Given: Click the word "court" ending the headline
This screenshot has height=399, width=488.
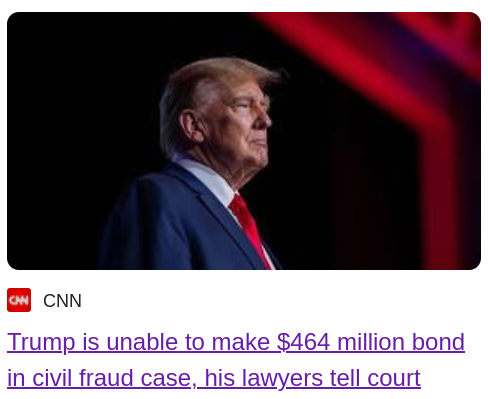Looking at the screenshot, I should tap(394, 378).
